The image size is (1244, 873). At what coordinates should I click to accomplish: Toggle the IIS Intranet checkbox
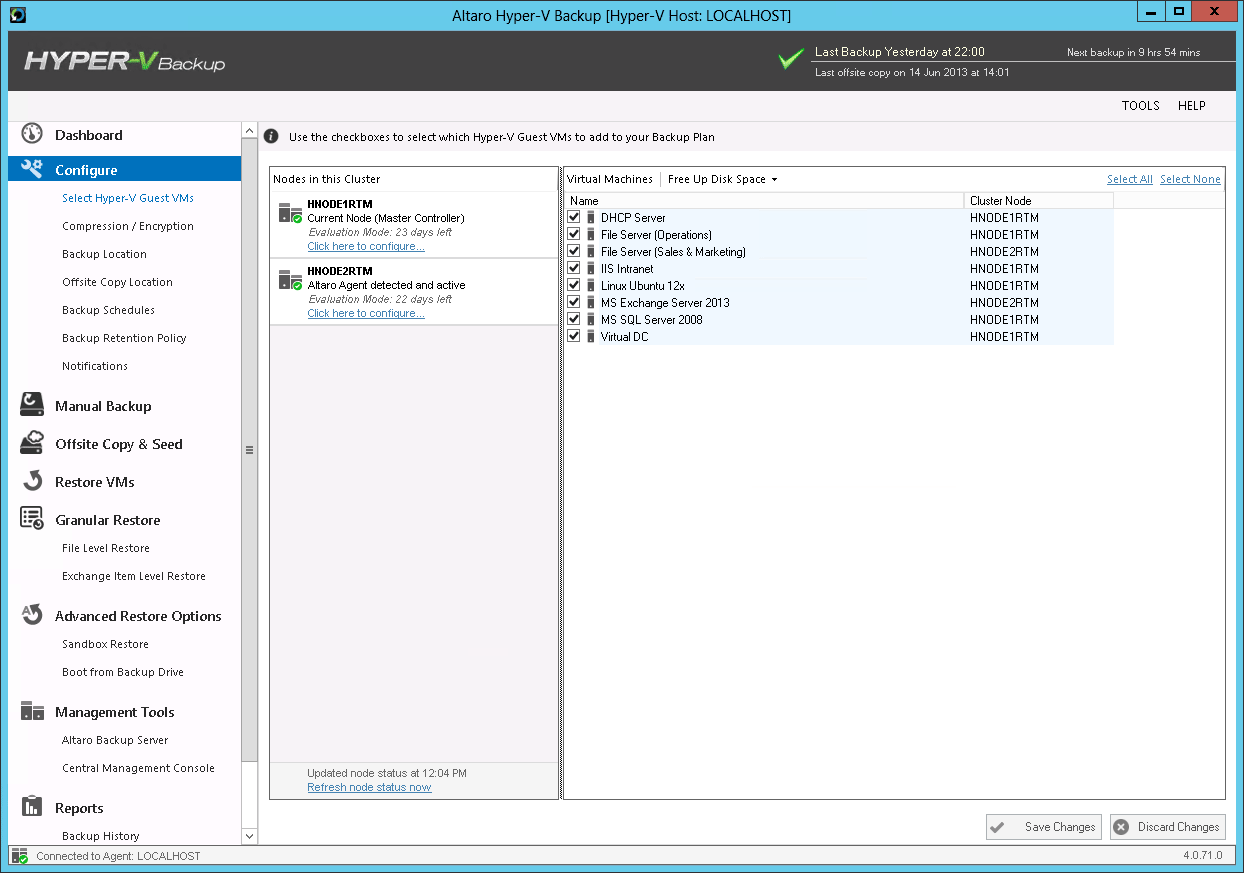click(574, 268)
